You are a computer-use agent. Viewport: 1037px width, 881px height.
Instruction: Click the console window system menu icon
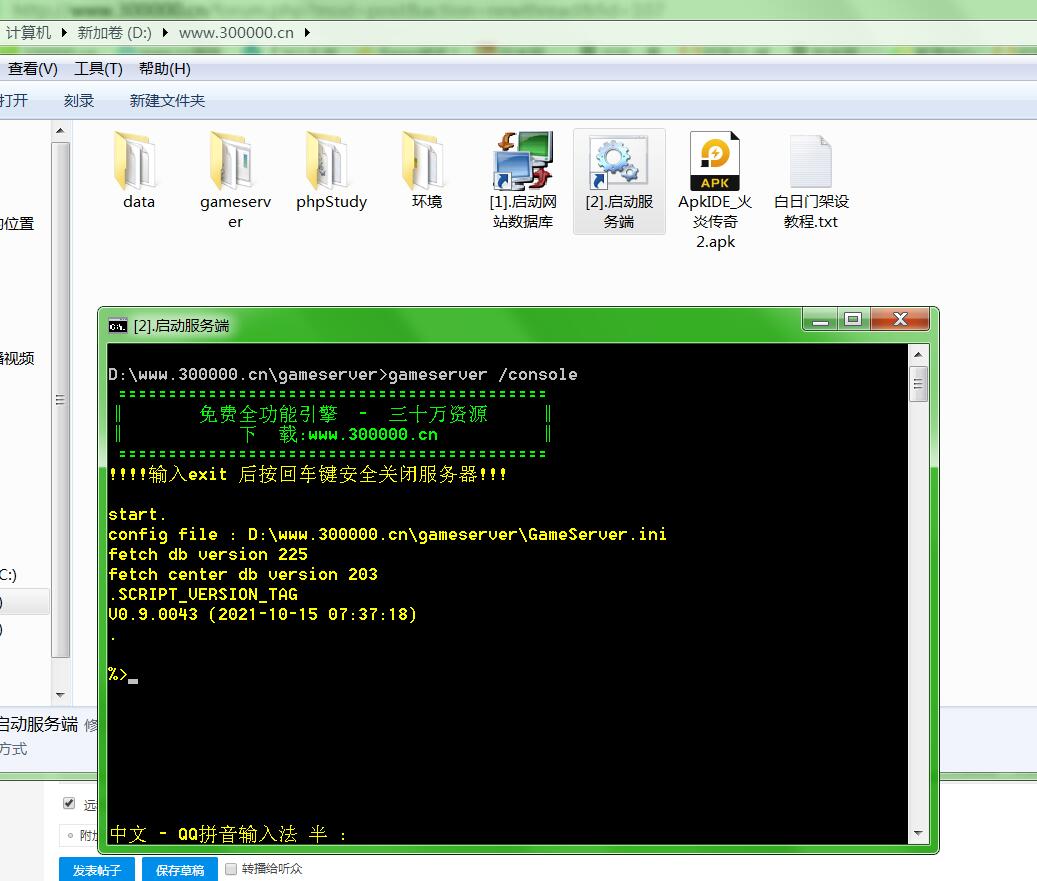(118, 325)
